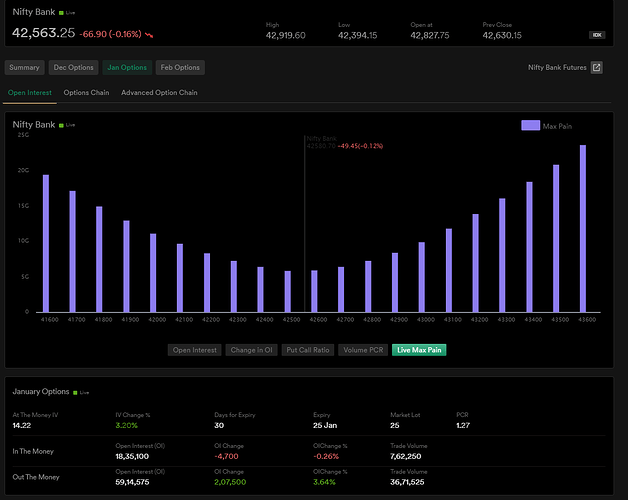The width and height of the screenshot is (628, 500).
Task: Click the In The Money row label
Action: 33,451
